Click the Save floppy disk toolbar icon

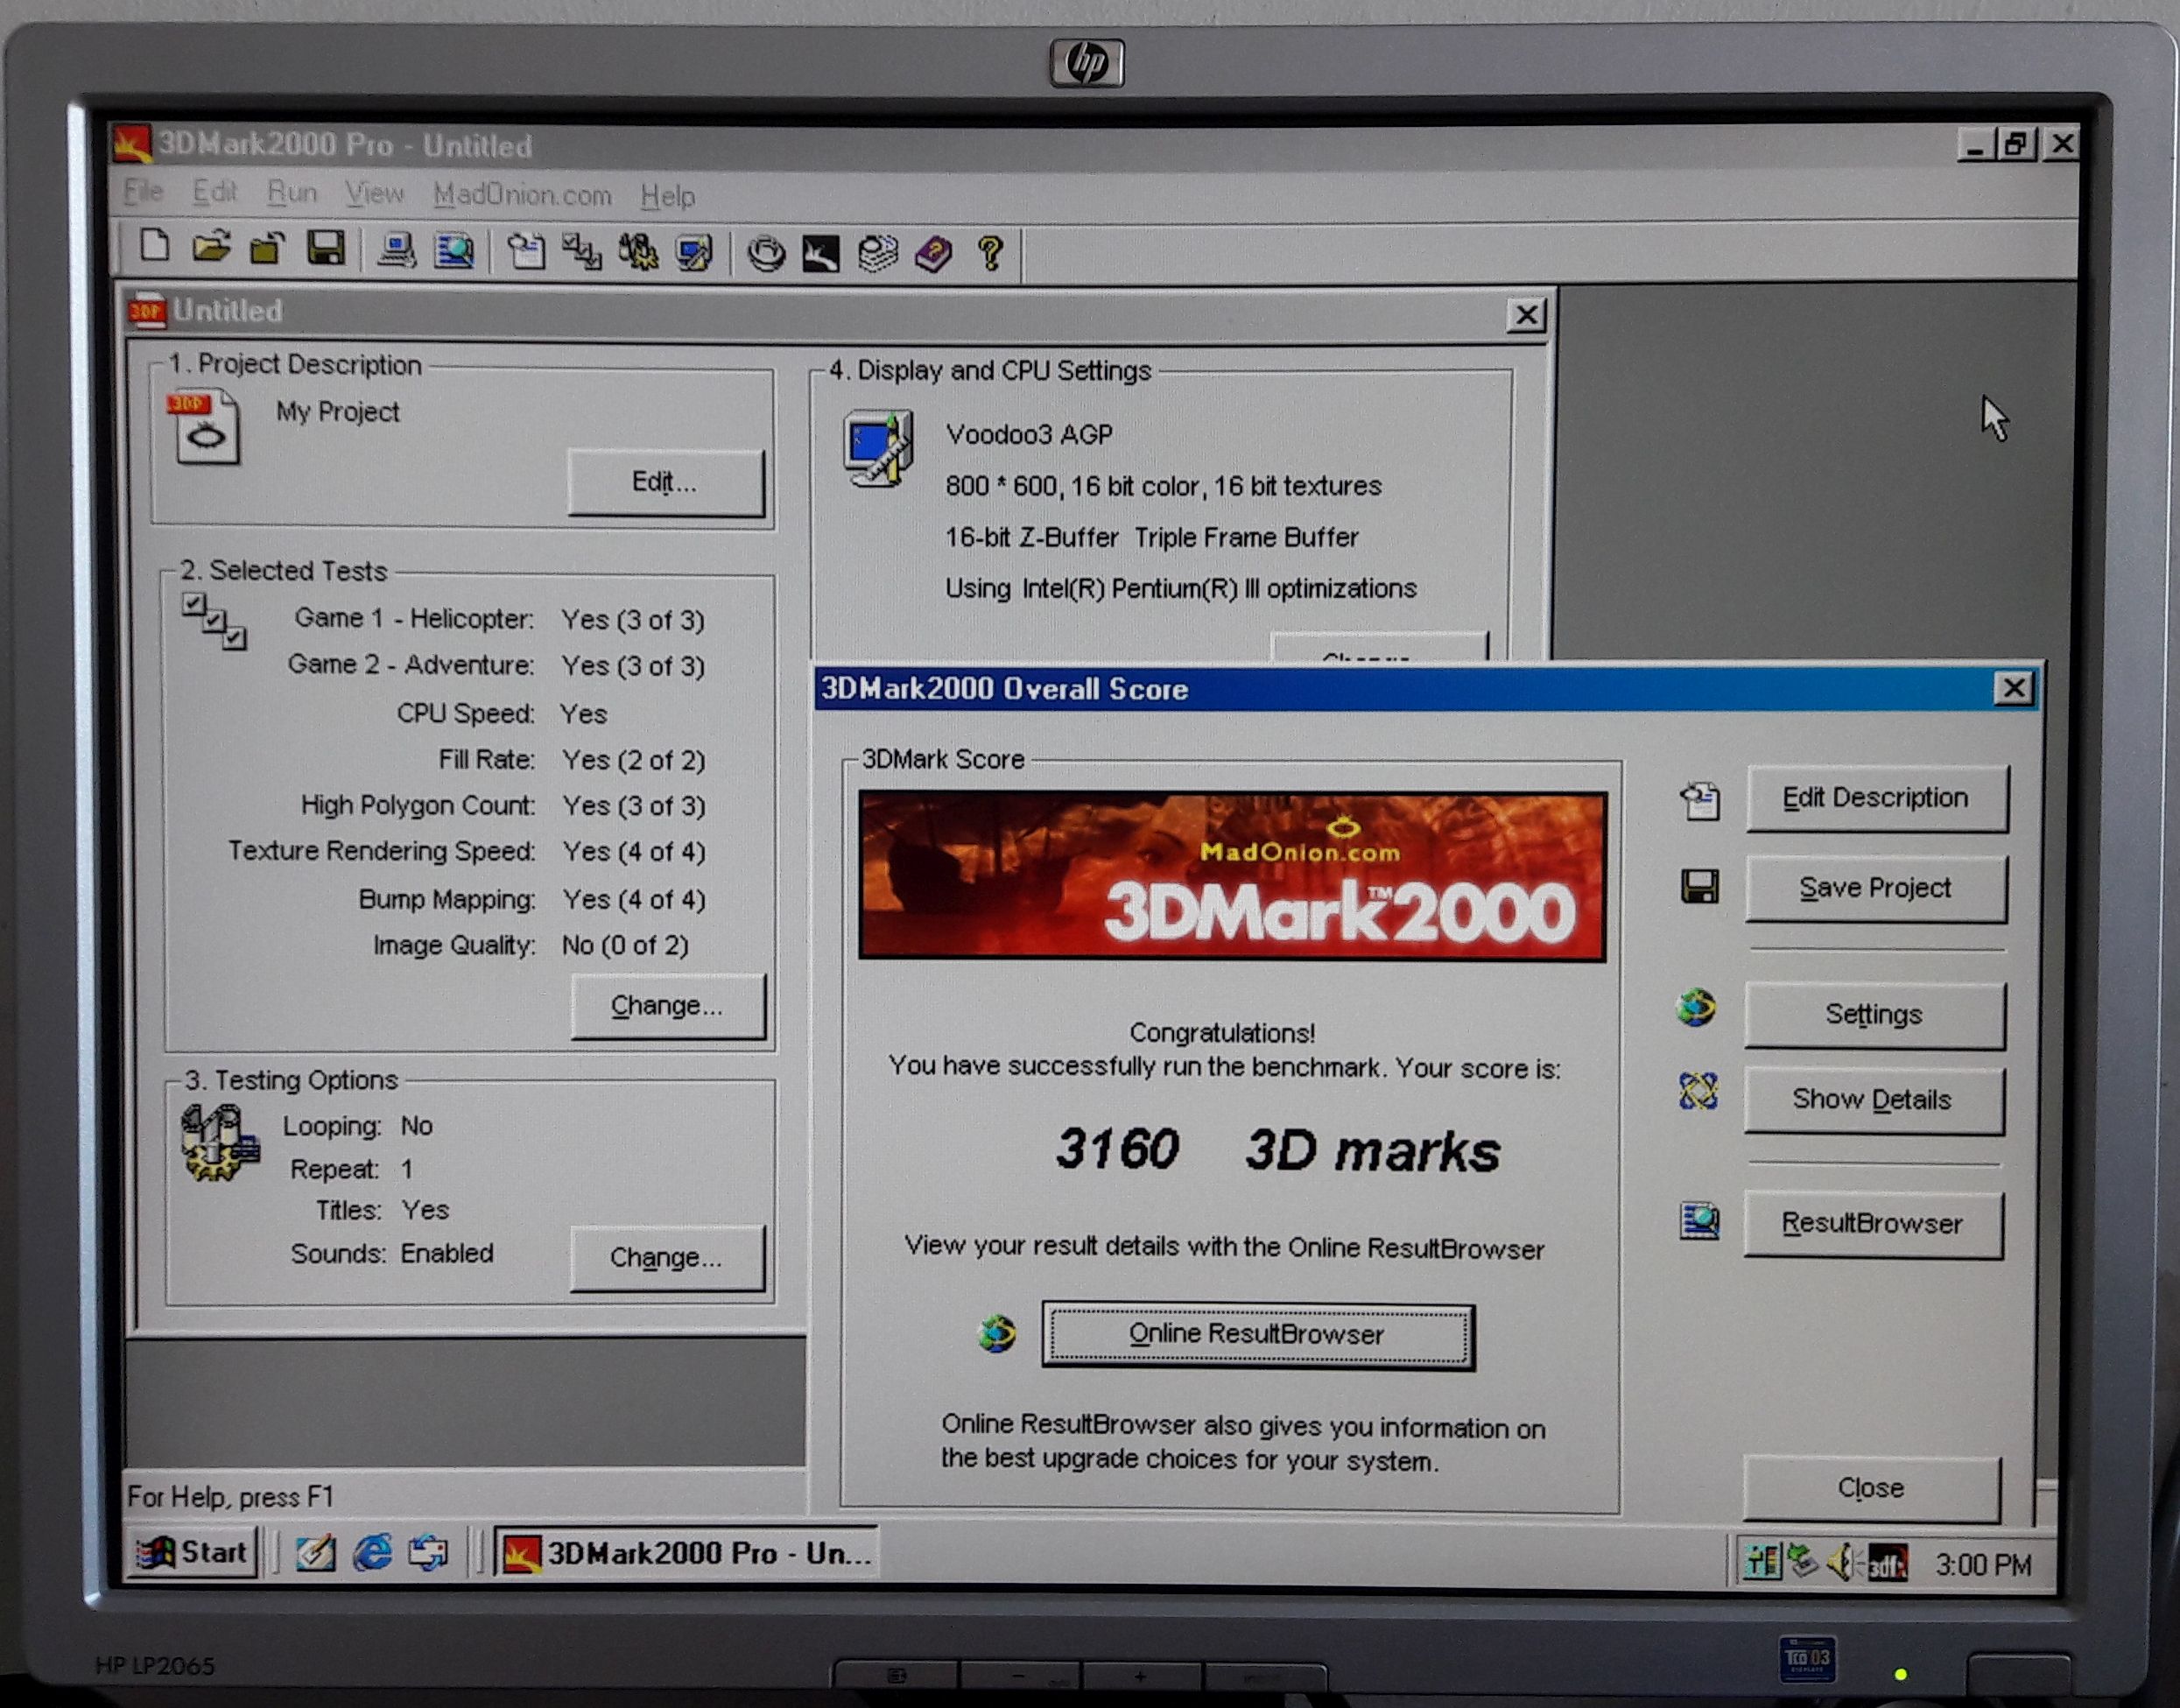click(326, 249)
